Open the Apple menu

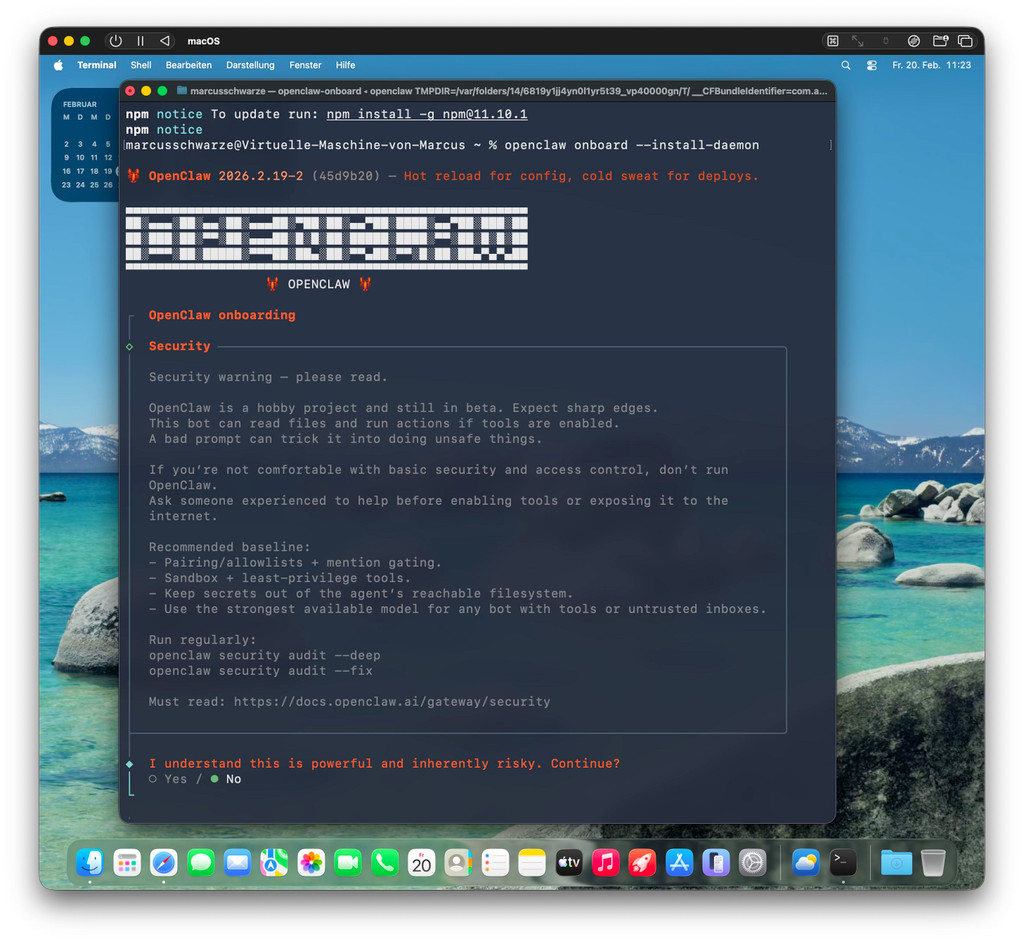[58, 65]
